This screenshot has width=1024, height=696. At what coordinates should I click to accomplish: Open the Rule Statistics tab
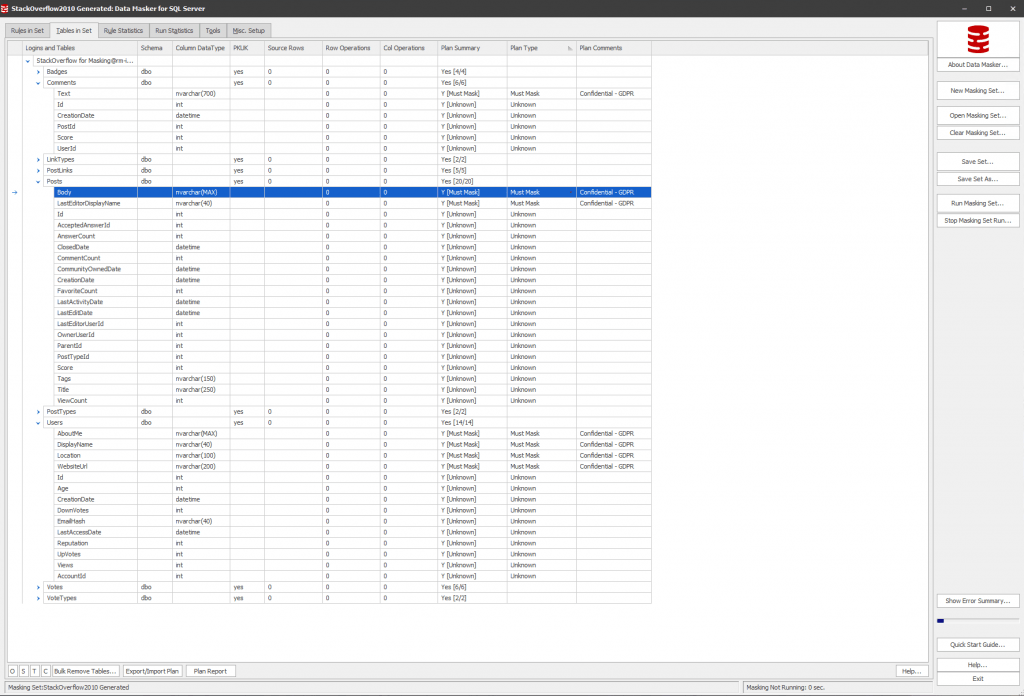123,31
